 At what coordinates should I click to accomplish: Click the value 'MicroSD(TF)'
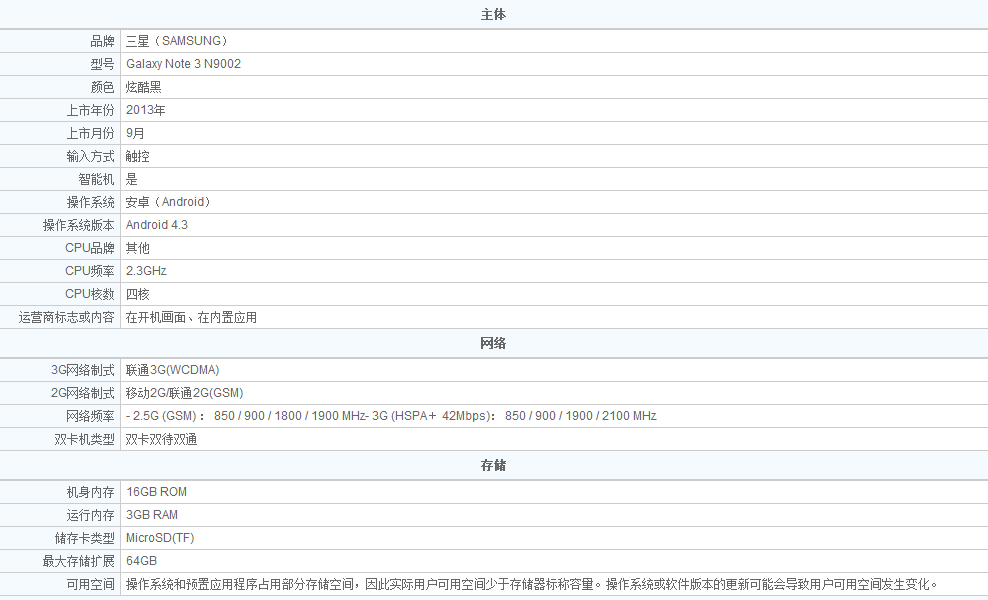160,538
